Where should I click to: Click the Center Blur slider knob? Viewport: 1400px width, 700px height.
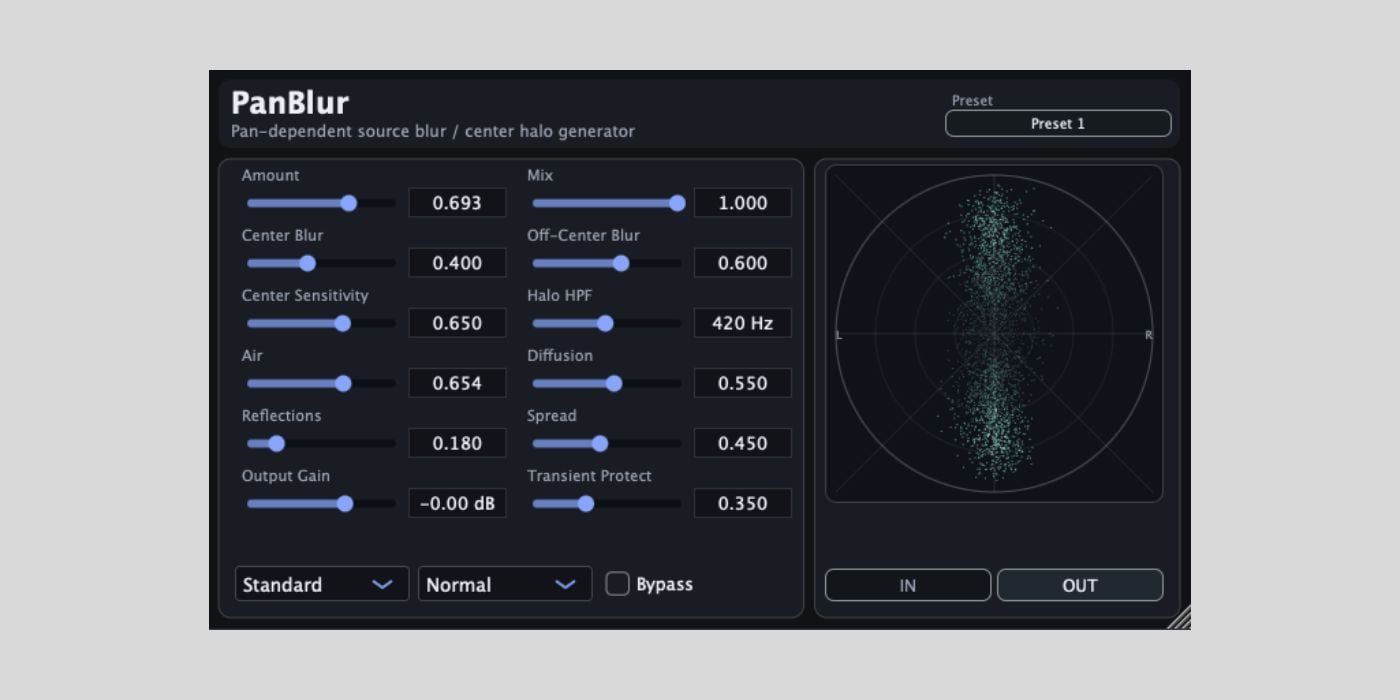click(x=308, y=263)
